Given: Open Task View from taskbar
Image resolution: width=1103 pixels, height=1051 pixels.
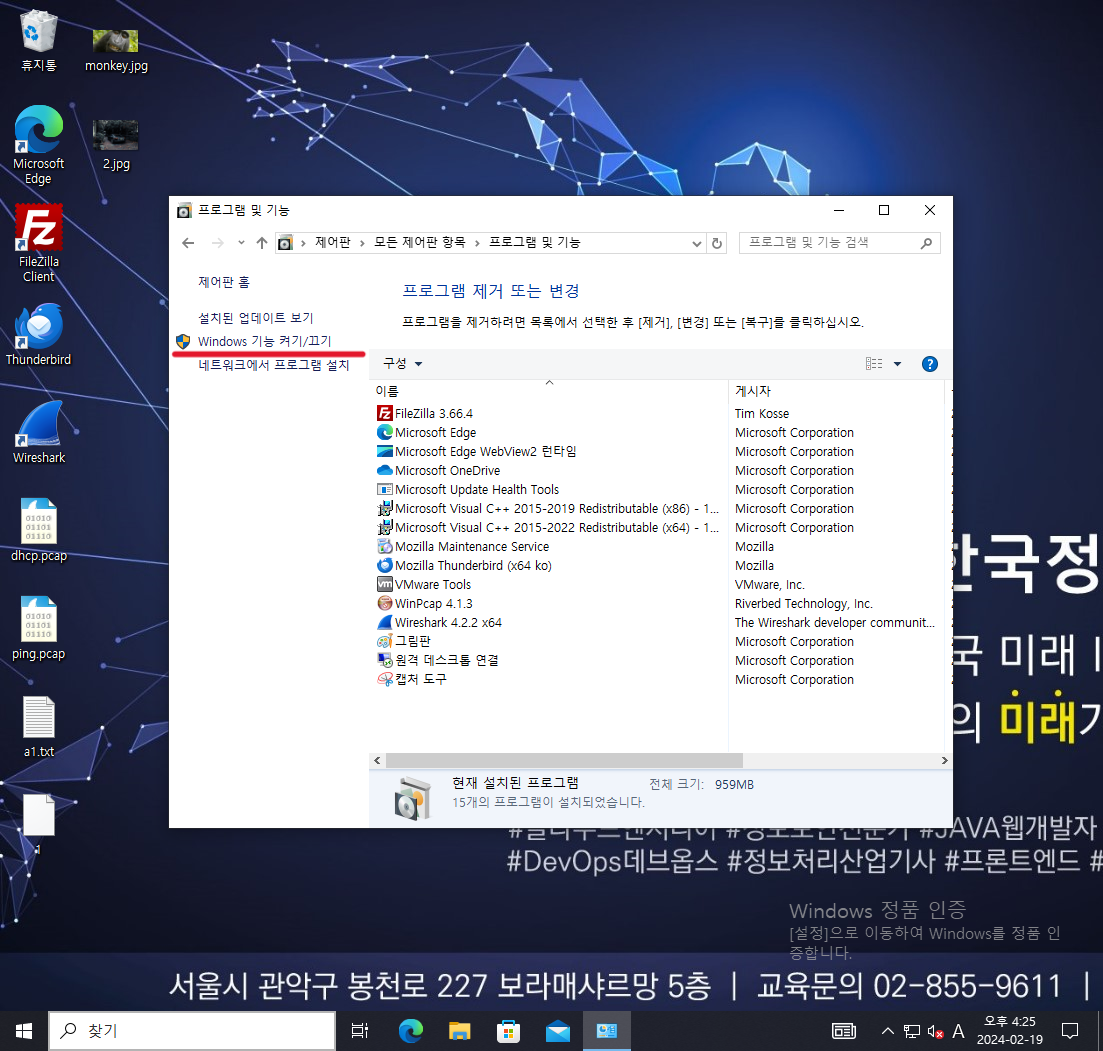Looking at the screenshot, I should pos(359,1031).
